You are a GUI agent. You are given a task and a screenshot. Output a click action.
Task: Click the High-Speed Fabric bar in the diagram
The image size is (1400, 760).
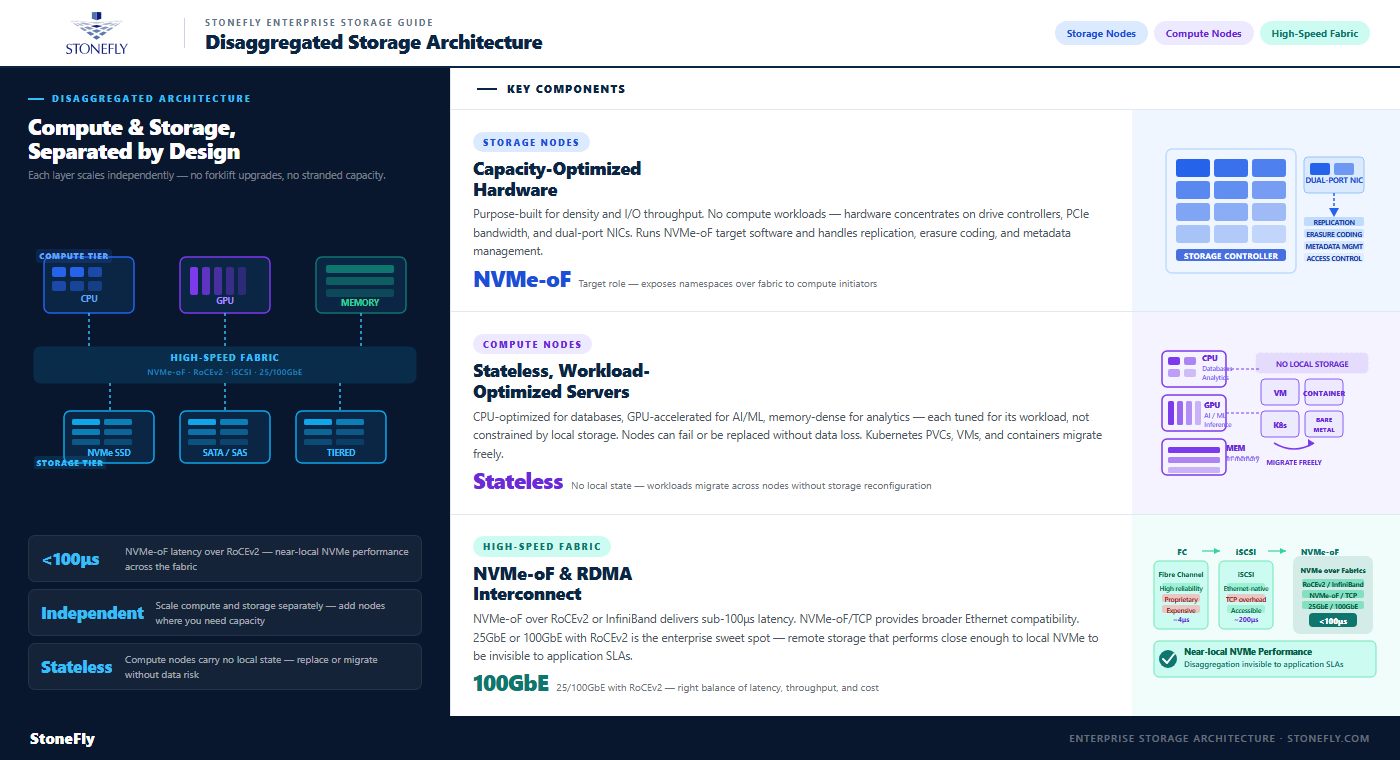225,365
